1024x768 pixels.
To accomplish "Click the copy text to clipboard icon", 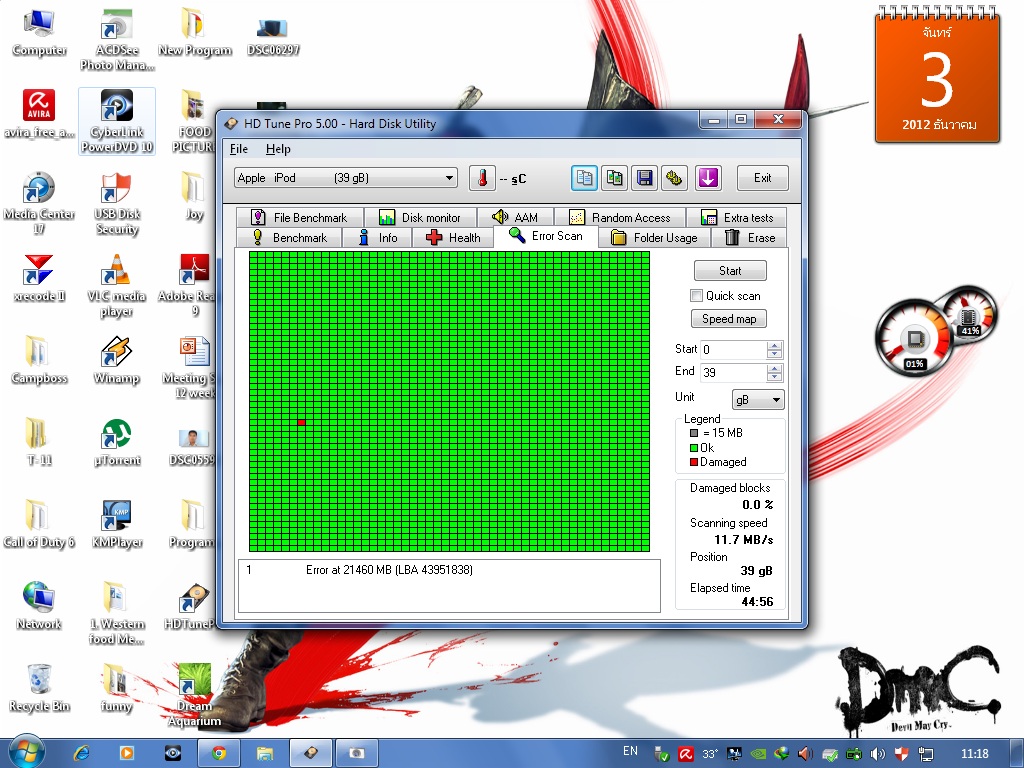I will (585, 178).
